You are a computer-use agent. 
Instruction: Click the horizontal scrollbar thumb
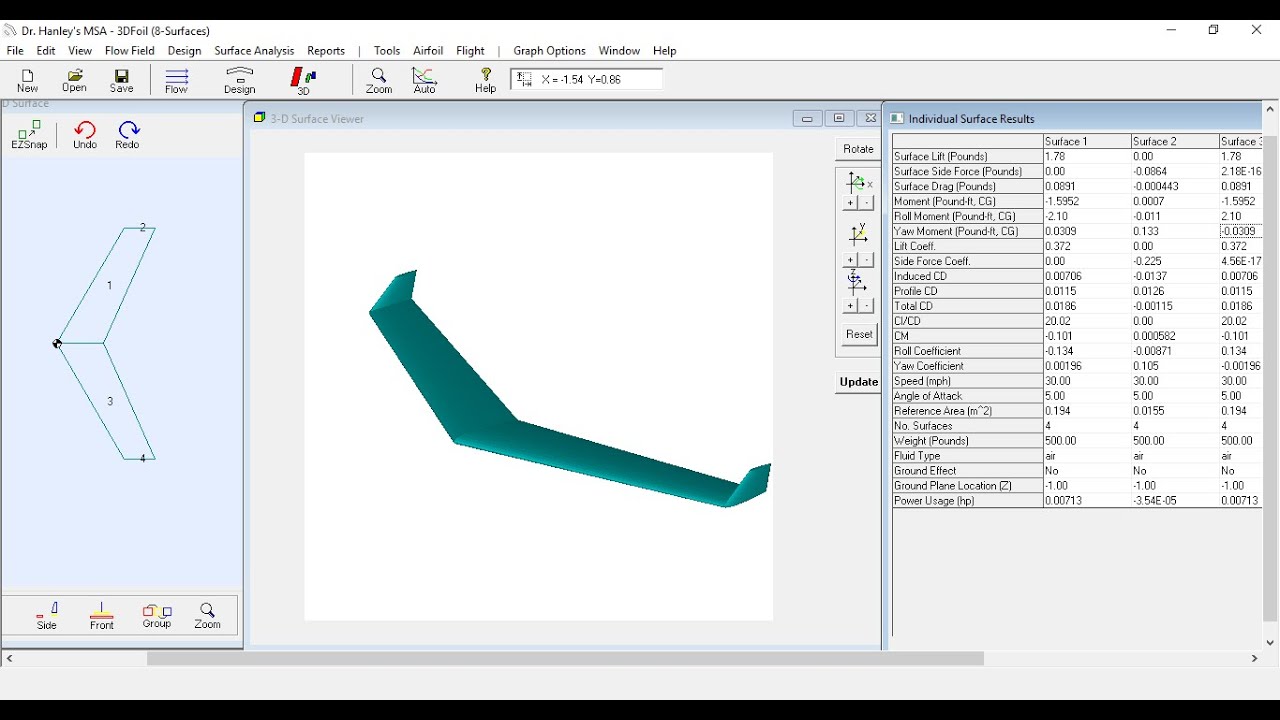click(566, 659)
